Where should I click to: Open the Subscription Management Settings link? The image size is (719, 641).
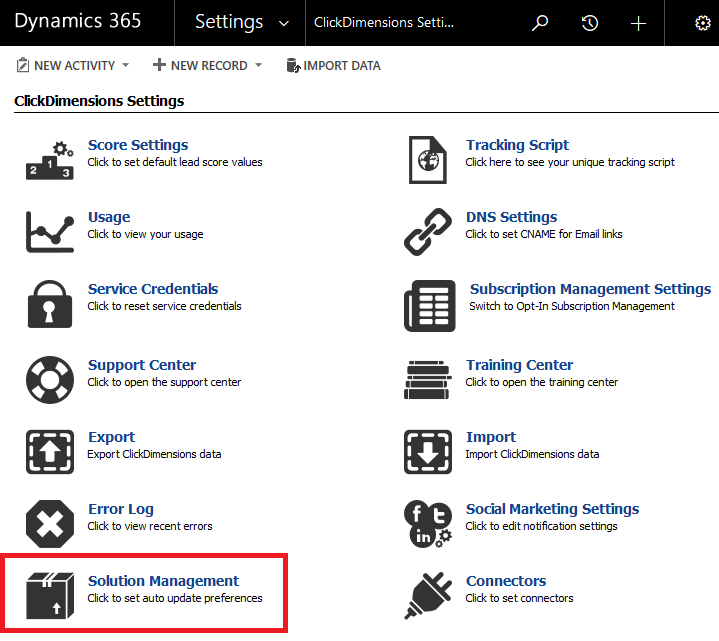[590, 289]
